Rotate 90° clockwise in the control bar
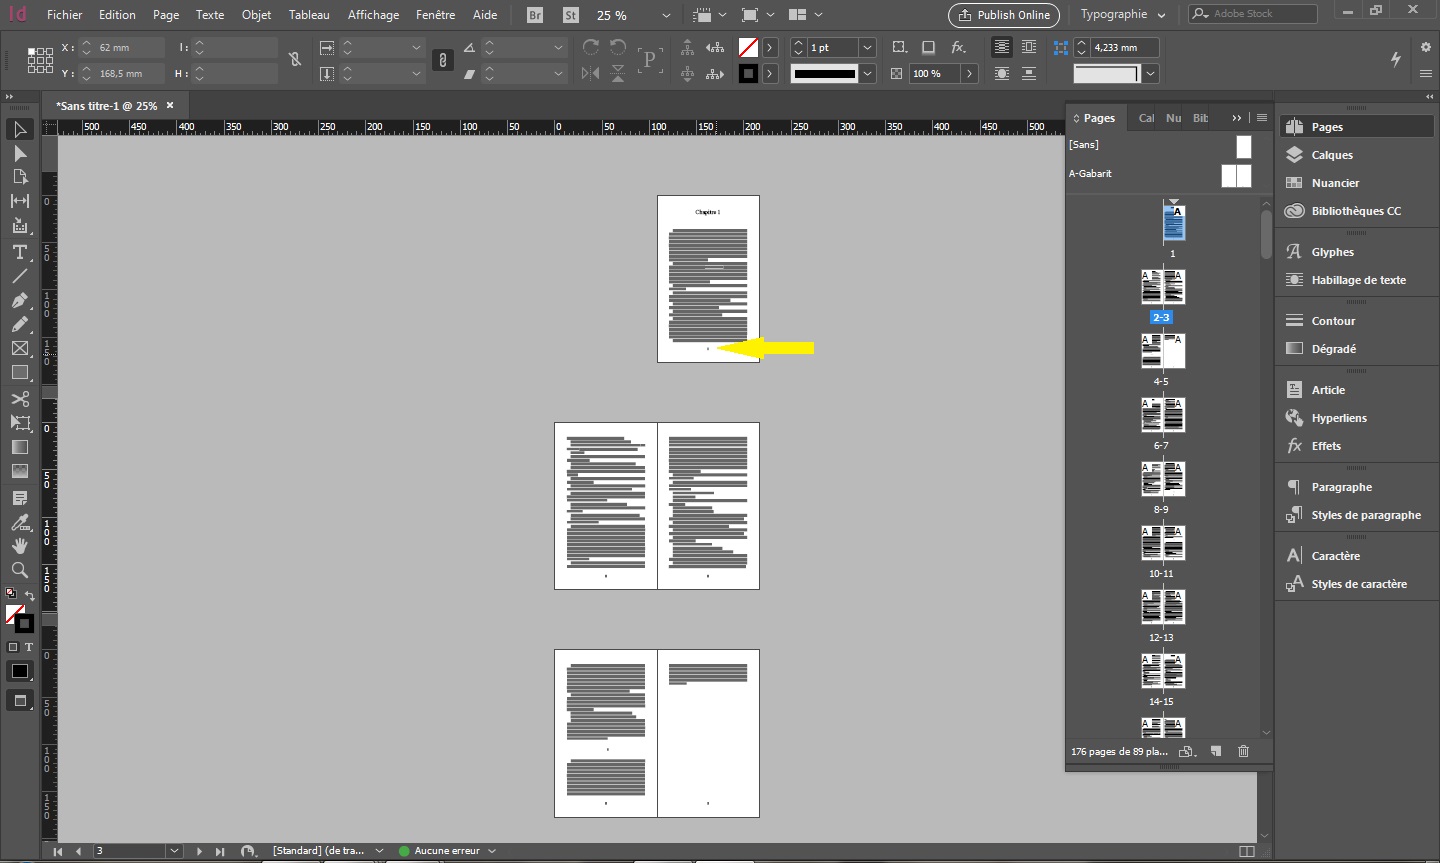This screenshot has height=863, width=1444. 591,47
